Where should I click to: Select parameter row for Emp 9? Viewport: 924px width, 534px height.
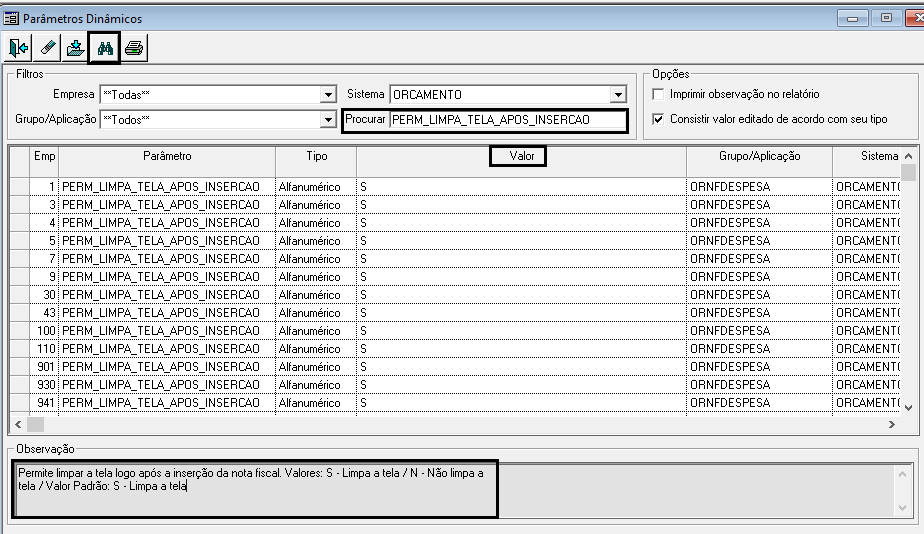[455, 276]
